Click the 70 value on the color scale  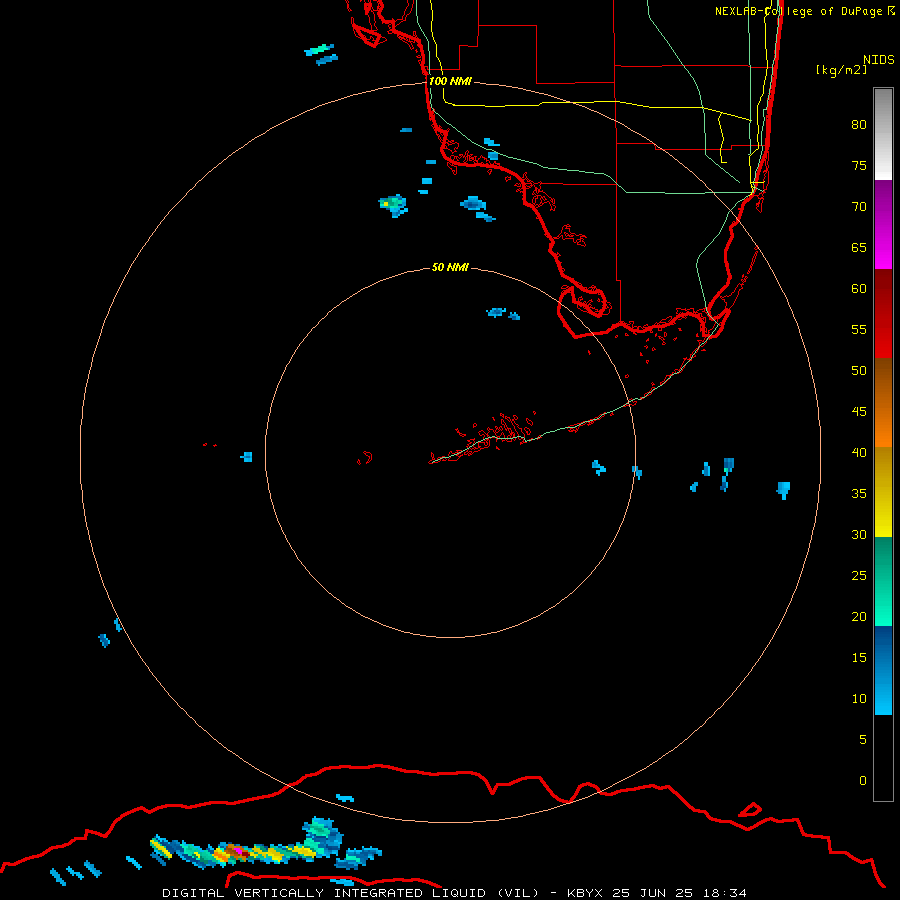(x=859, y=207)
